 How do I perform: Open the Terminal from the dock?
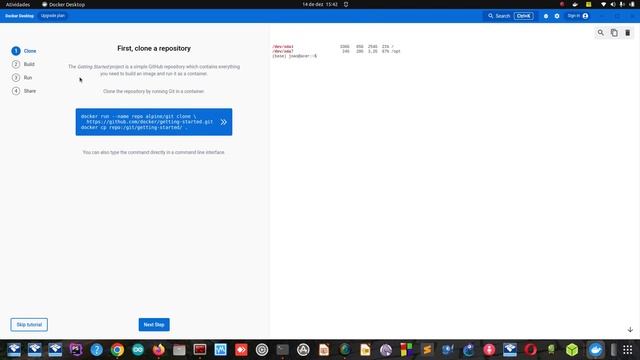(x=282, y=350)
